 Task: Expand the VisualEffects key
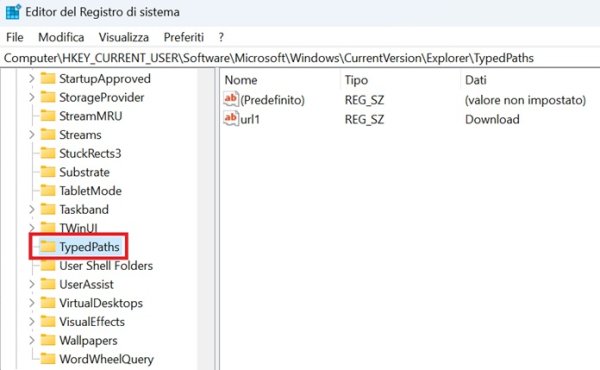pyautogui.click(x=32, y=322)
